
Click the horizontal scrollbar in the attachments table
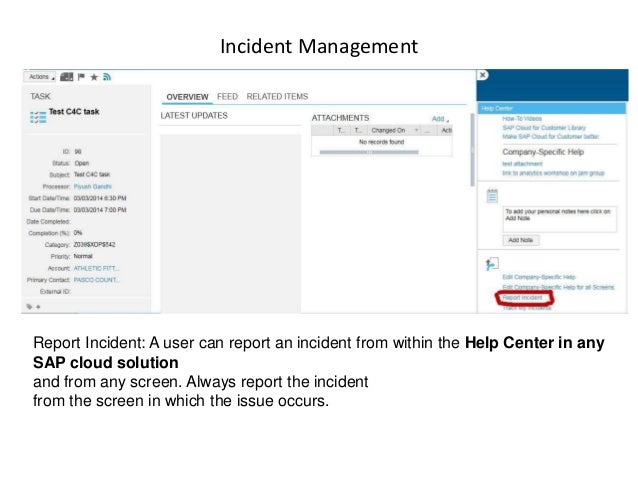pyautogui.click(x=369, y=152)
